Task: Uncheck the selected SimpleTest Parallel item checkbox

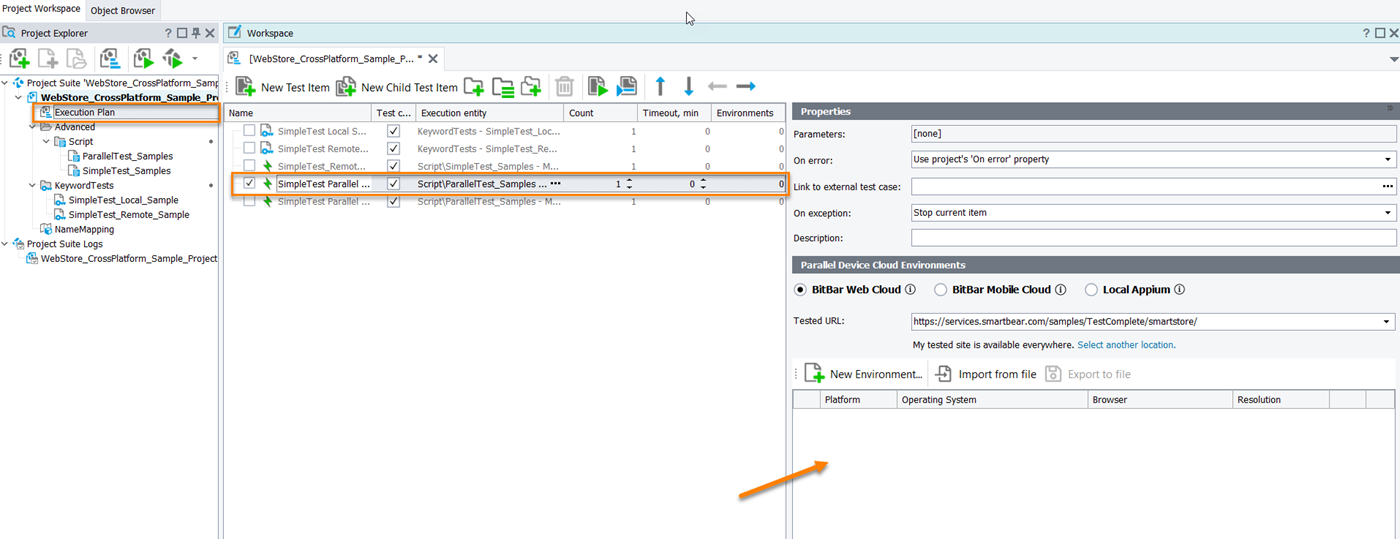Action: [249, 184]
